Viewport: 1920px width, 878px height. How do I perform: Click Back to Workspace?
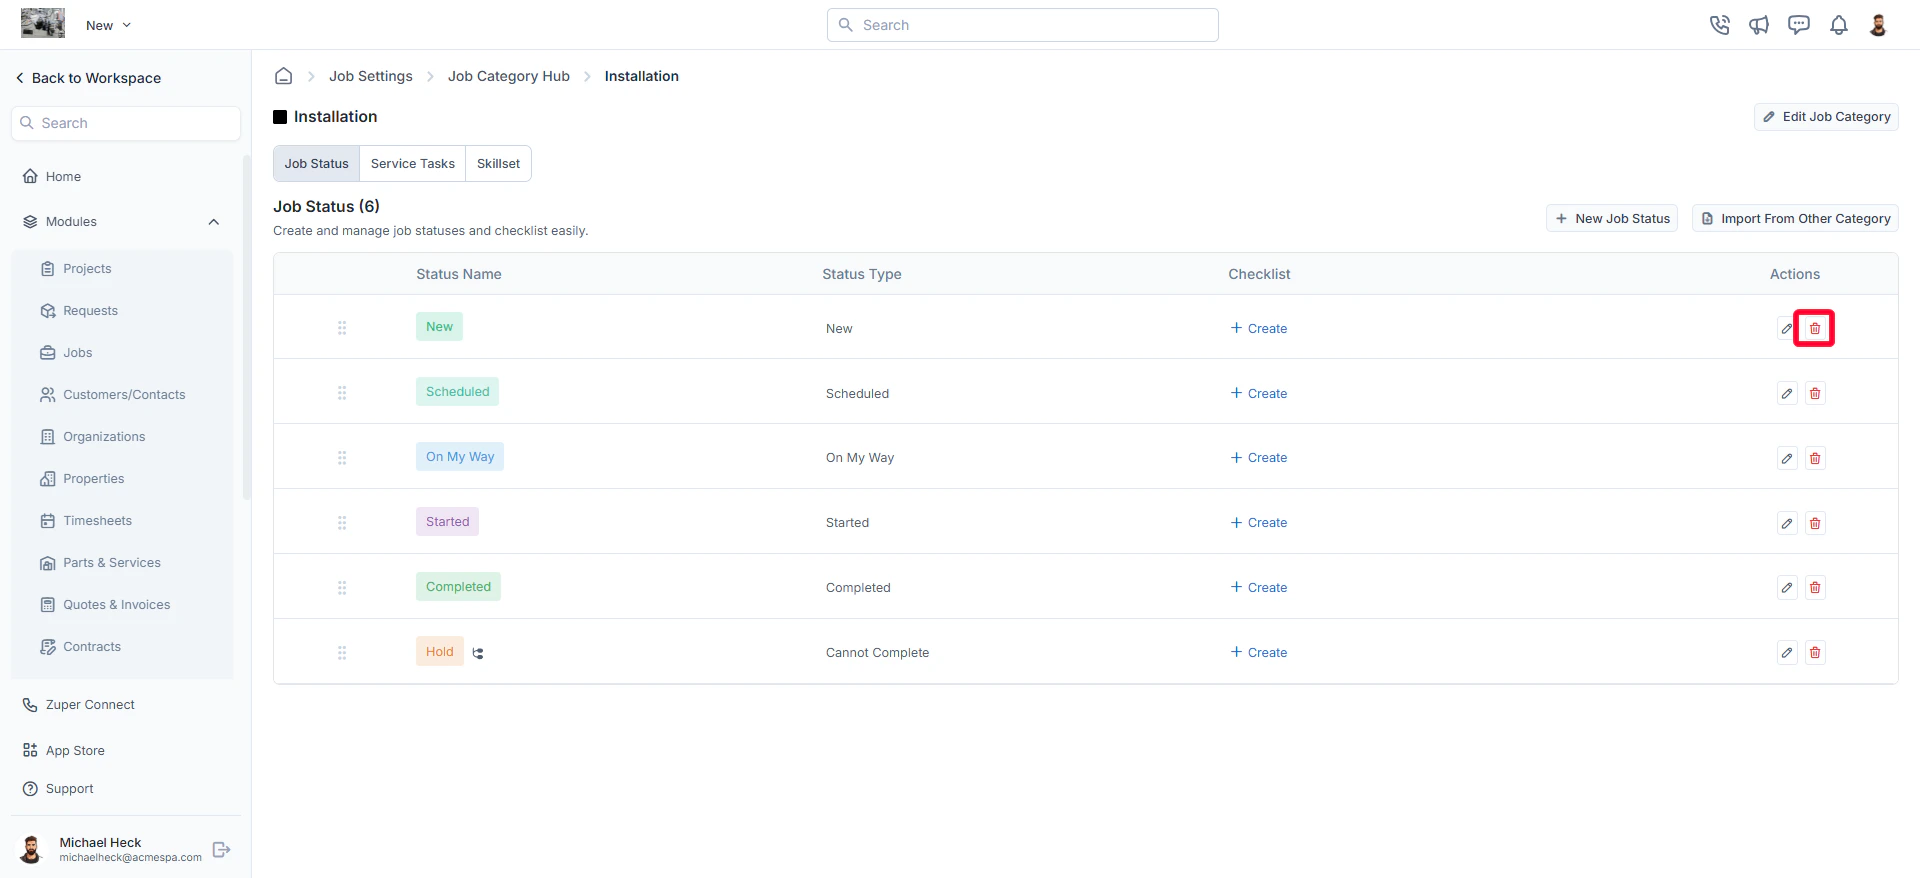pyautogui.click(x=88, y=78)
